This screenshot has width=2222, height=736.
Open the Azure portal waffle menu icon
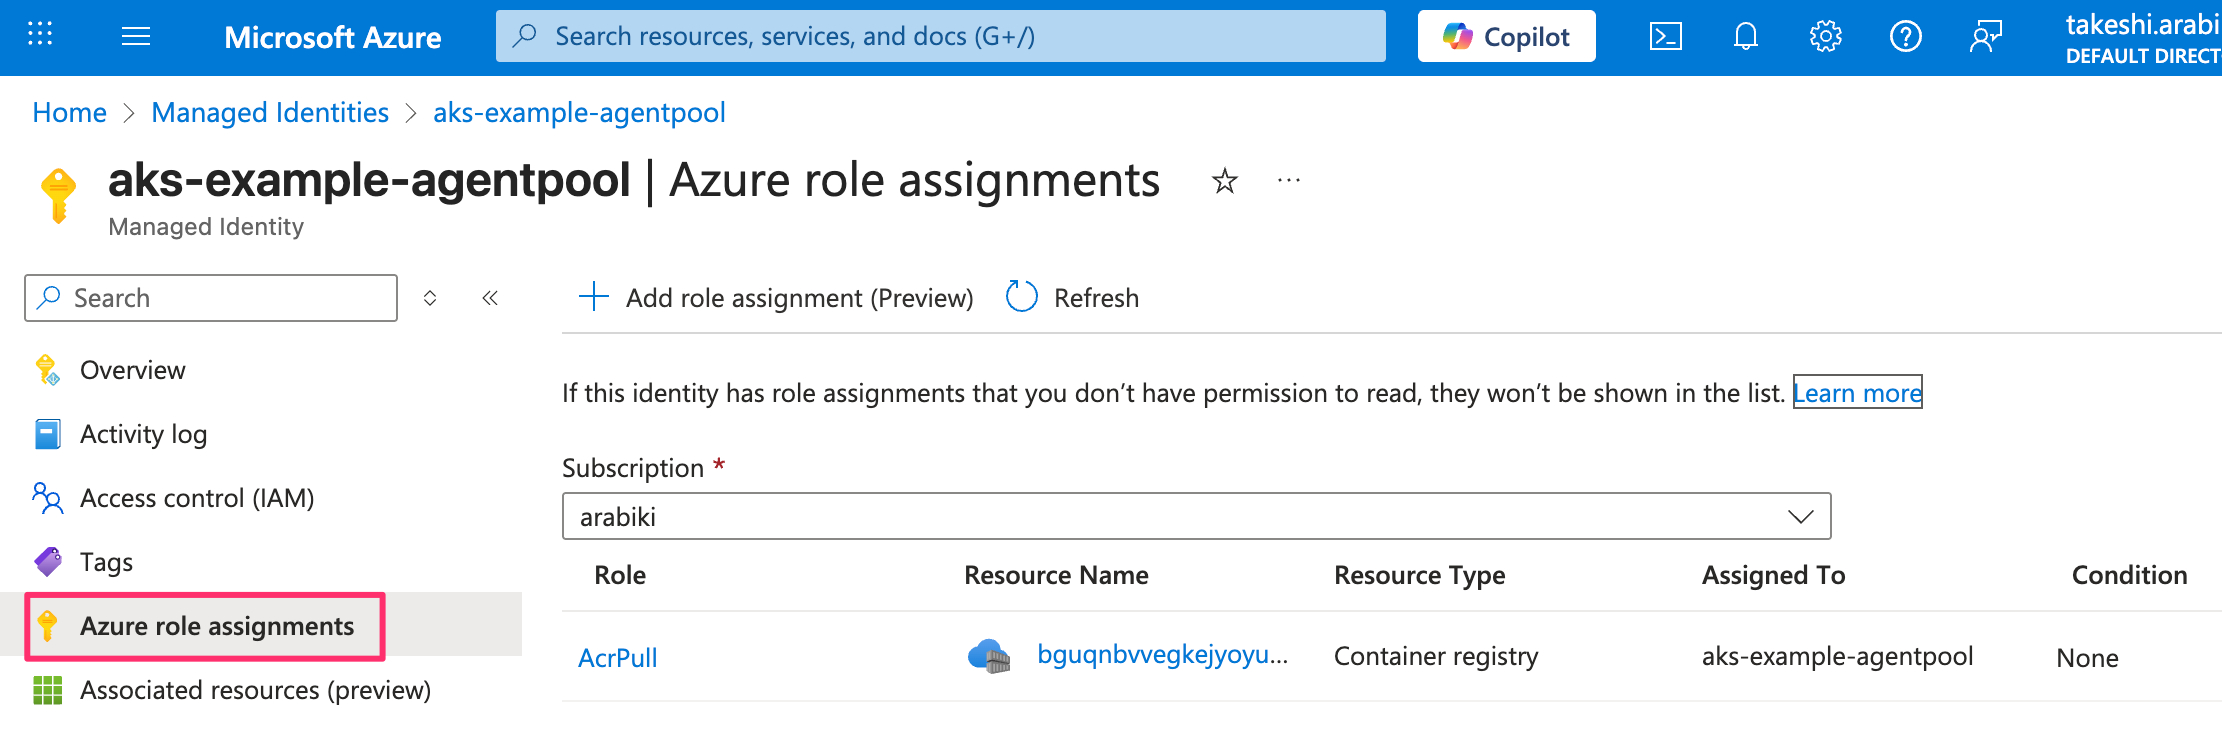40,35
